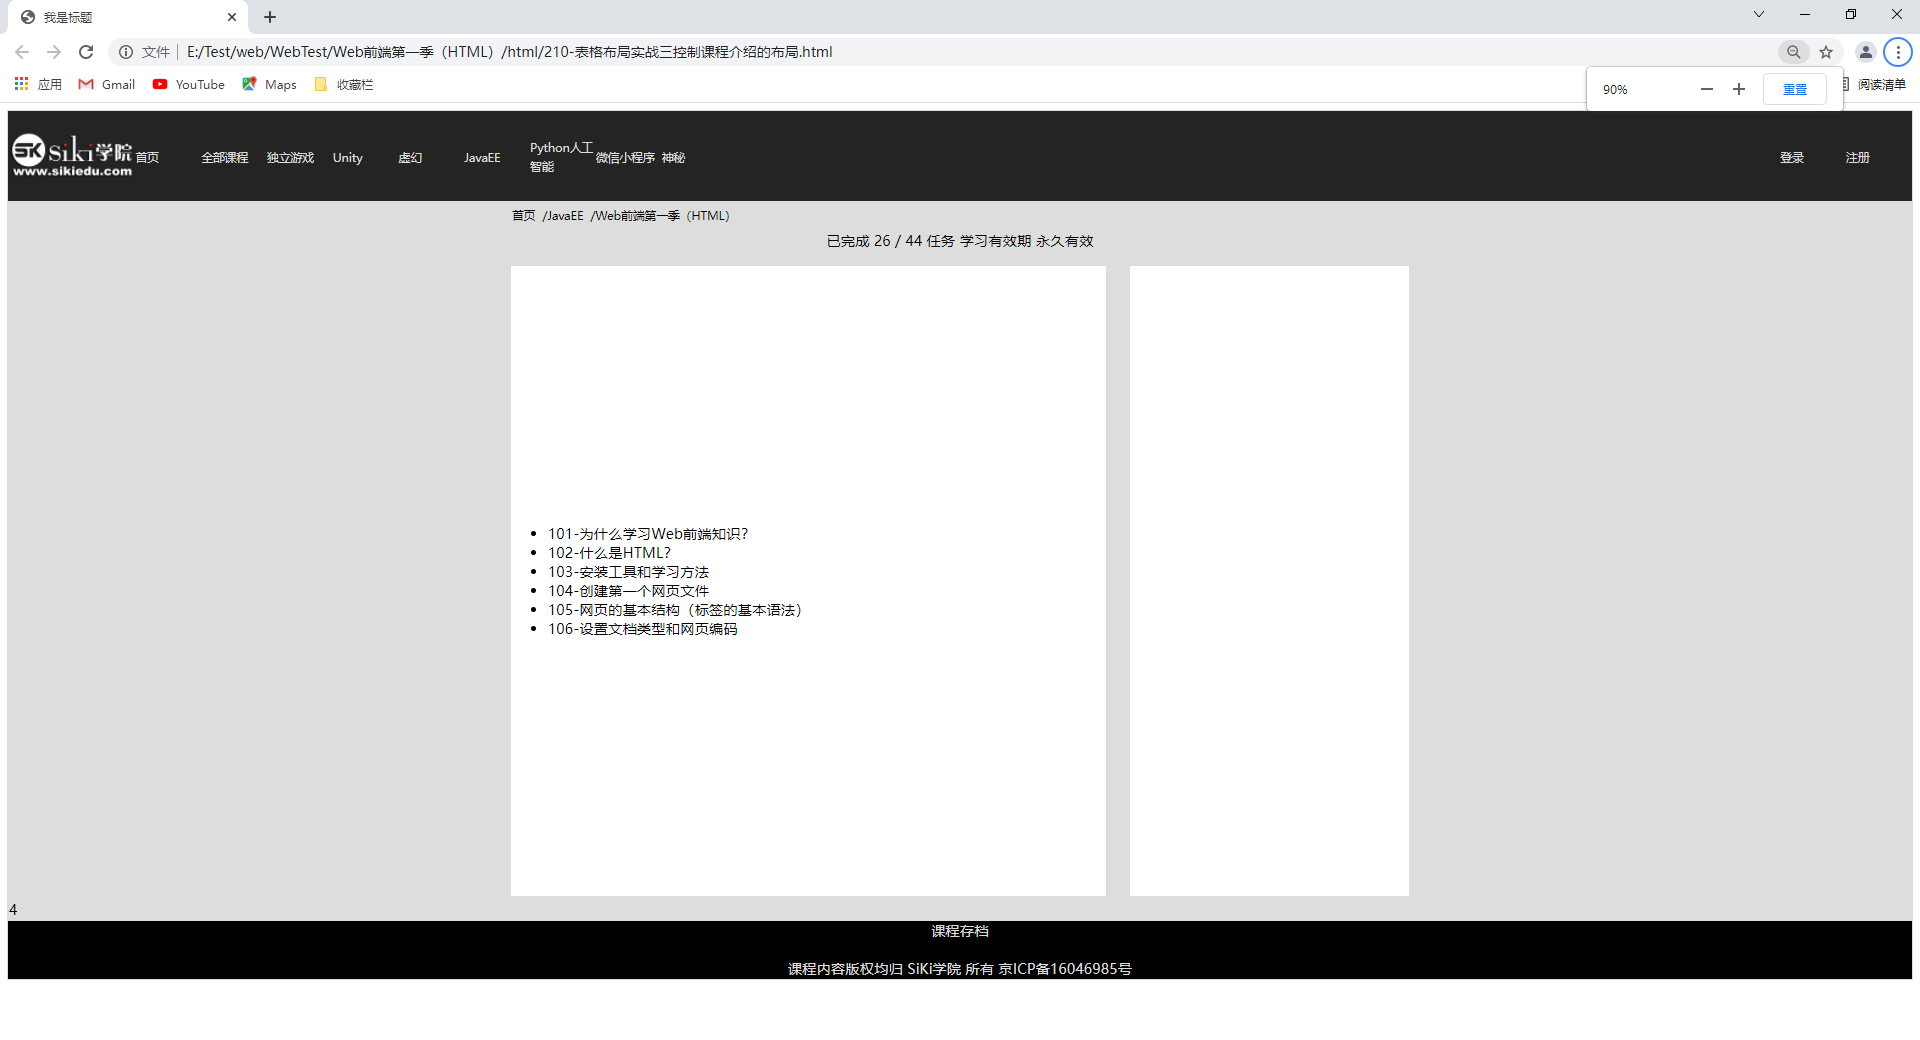Click the page info icon near the URL
1920x1040 pixels.
(126, 52)
